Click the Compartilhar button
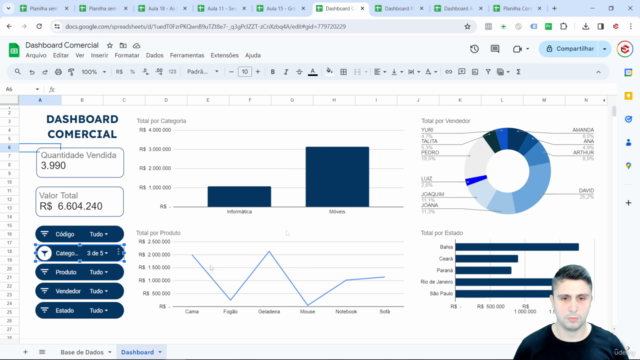640x360 pixels. click(569, 49)
